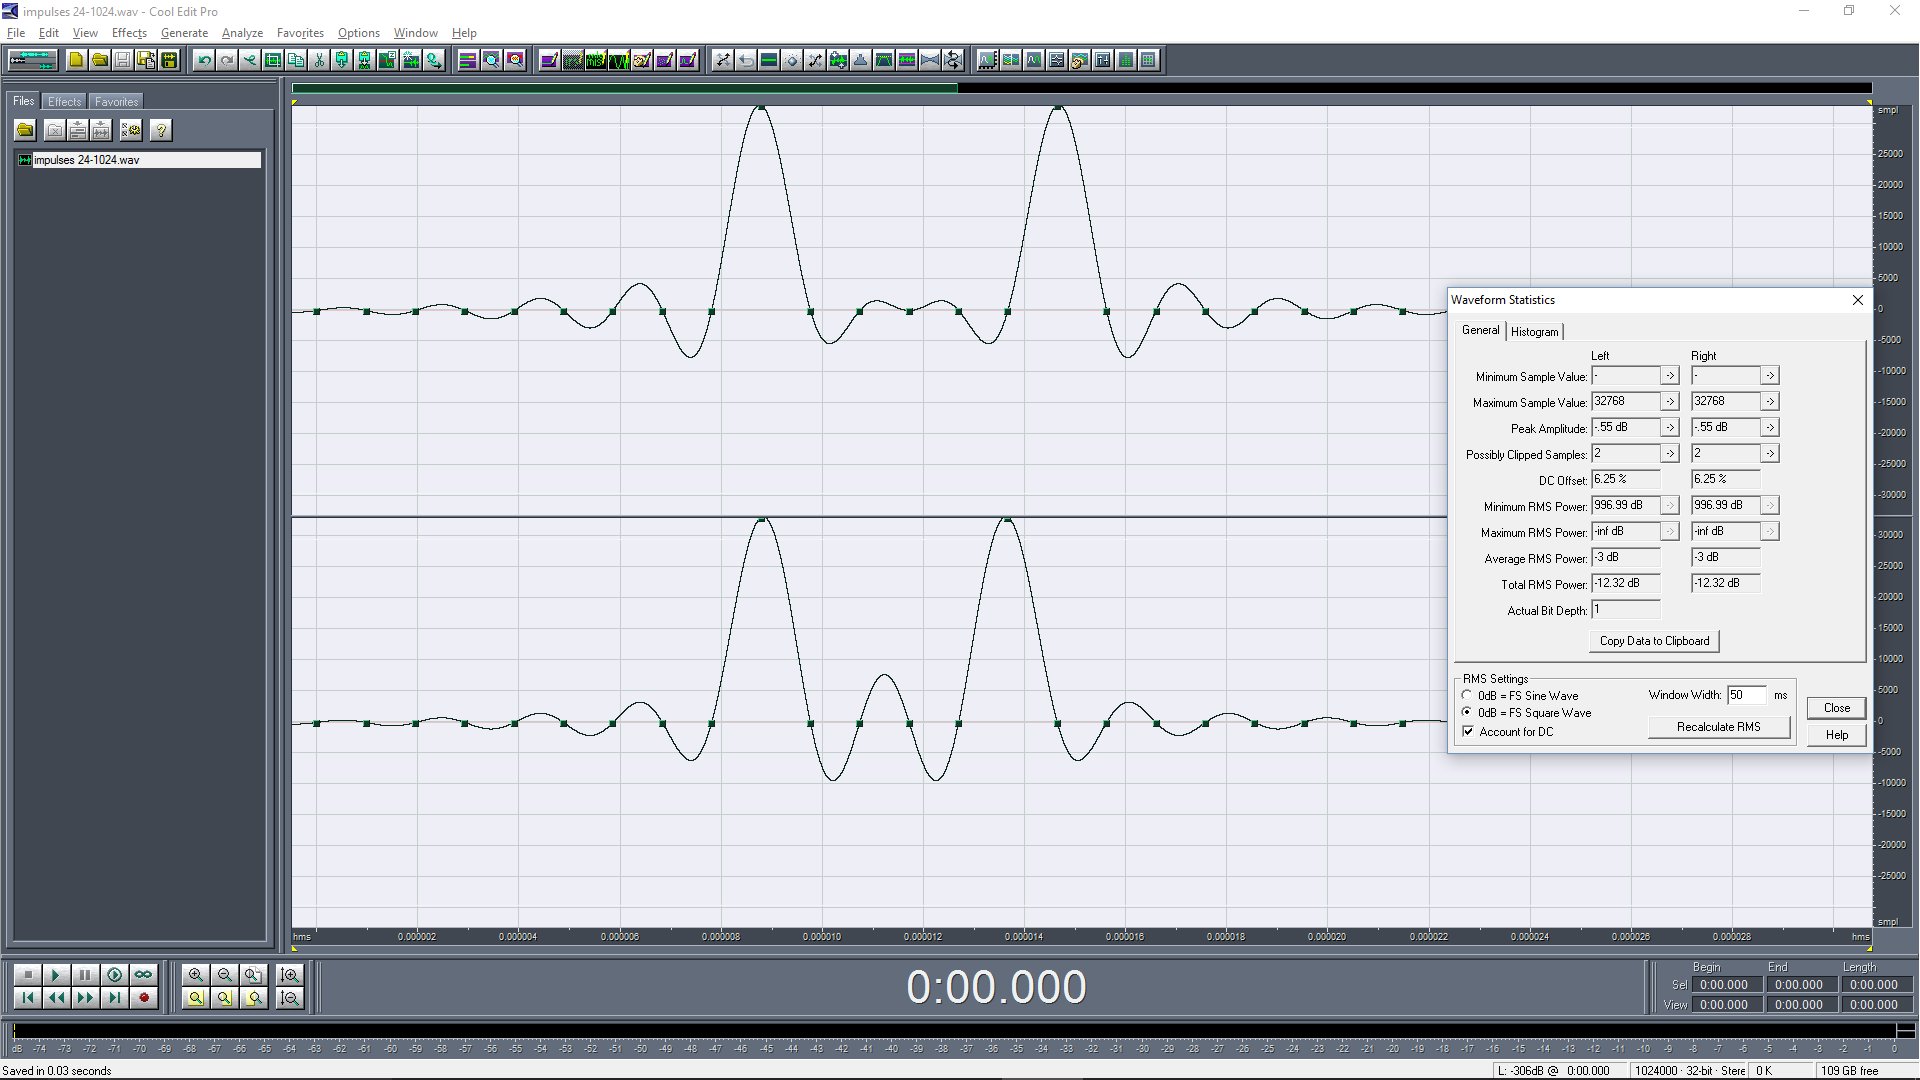Toggle Play Looped infinity button
Viewport: 1920px width, 1080px height.
pos(143,975)
